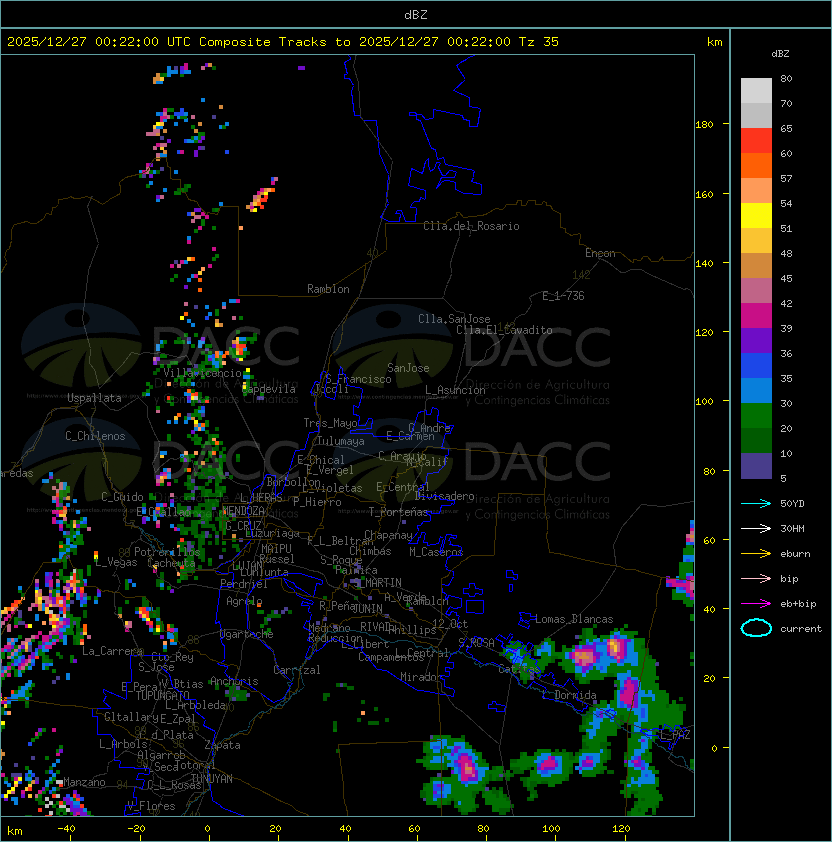Click the 'Ramblon' place label
Viewport: 832px width, 842px height.
[328, 289]
